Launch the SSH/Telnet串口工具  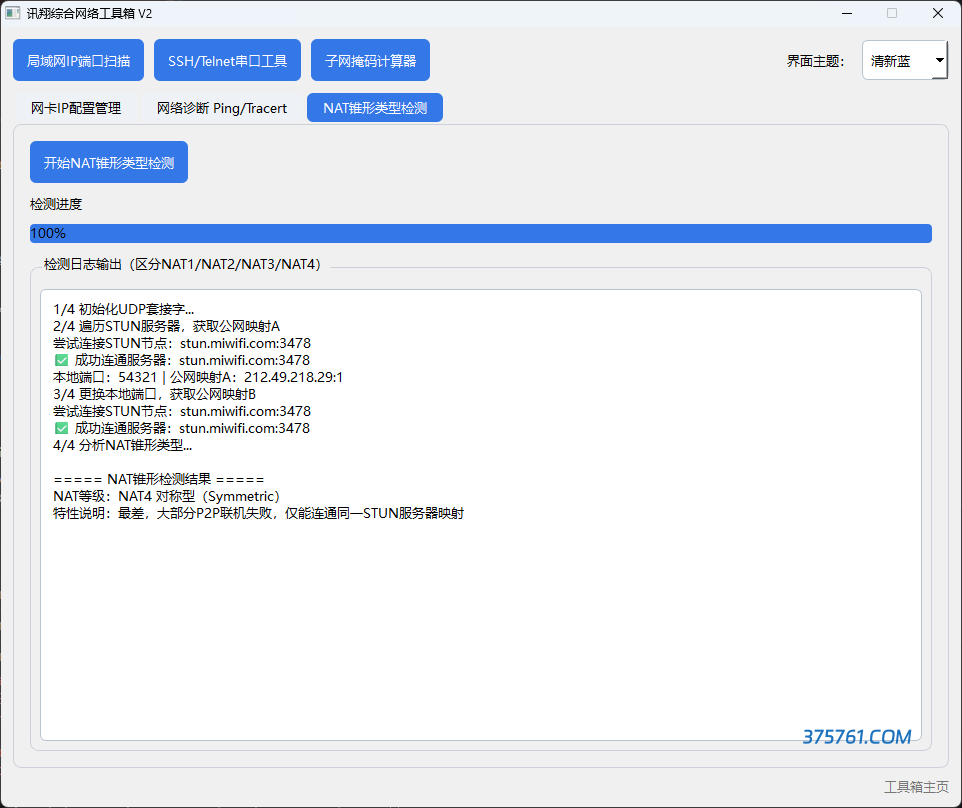click(x=227, y=60)
